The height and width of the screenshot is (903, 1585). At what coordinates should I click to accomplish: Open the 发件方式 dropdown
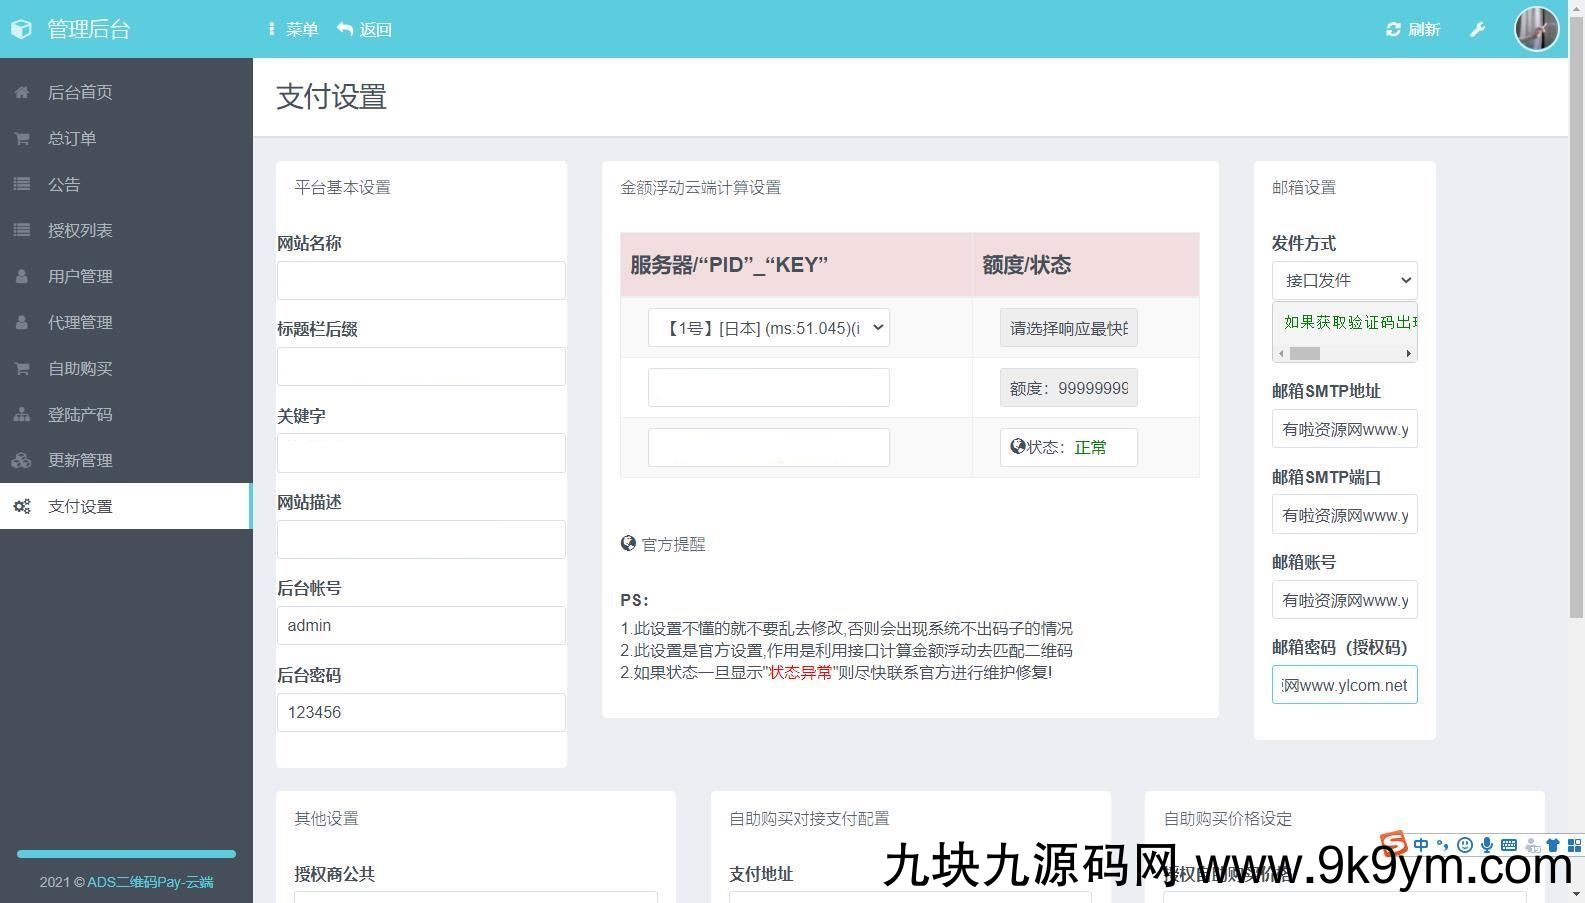click(x=1344, y=280)
